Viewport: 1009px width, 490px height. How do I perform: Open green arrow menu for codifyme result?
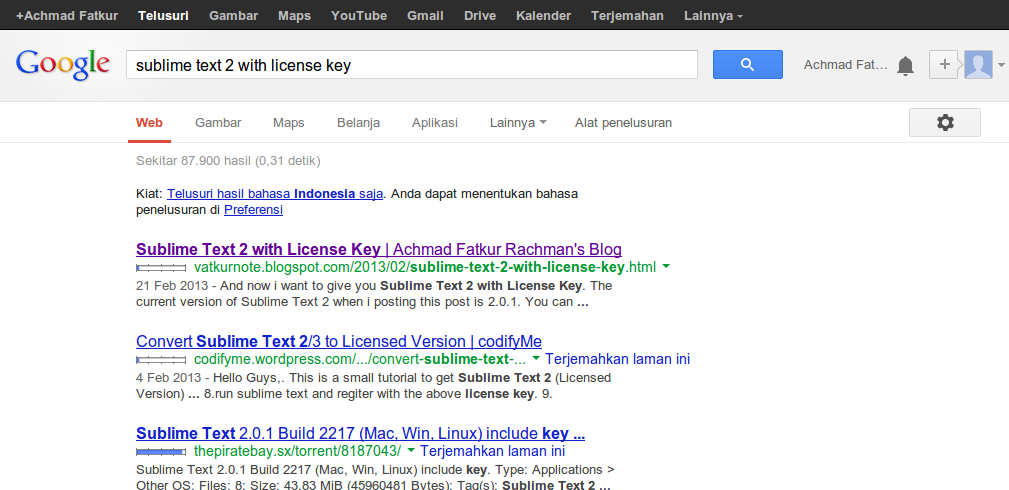point(535,359)
